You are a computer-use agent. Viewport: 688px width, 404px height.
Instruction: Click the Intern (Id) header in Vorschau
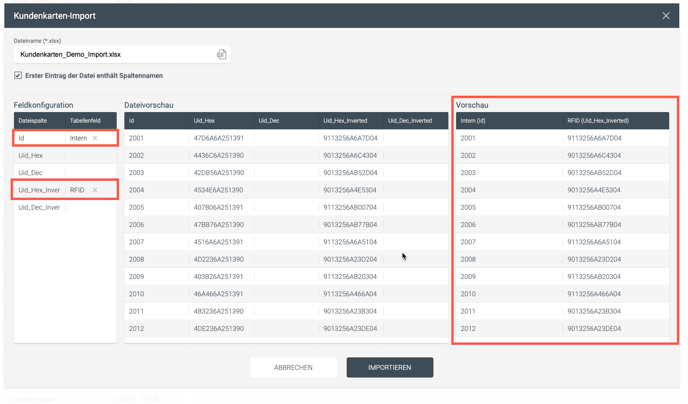click(473, 121)
